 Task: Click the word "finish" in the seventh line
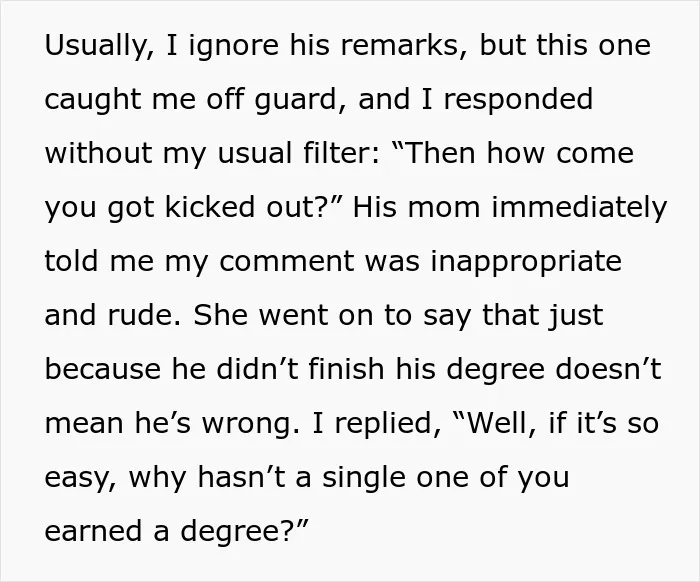click(x=346, y=370)
